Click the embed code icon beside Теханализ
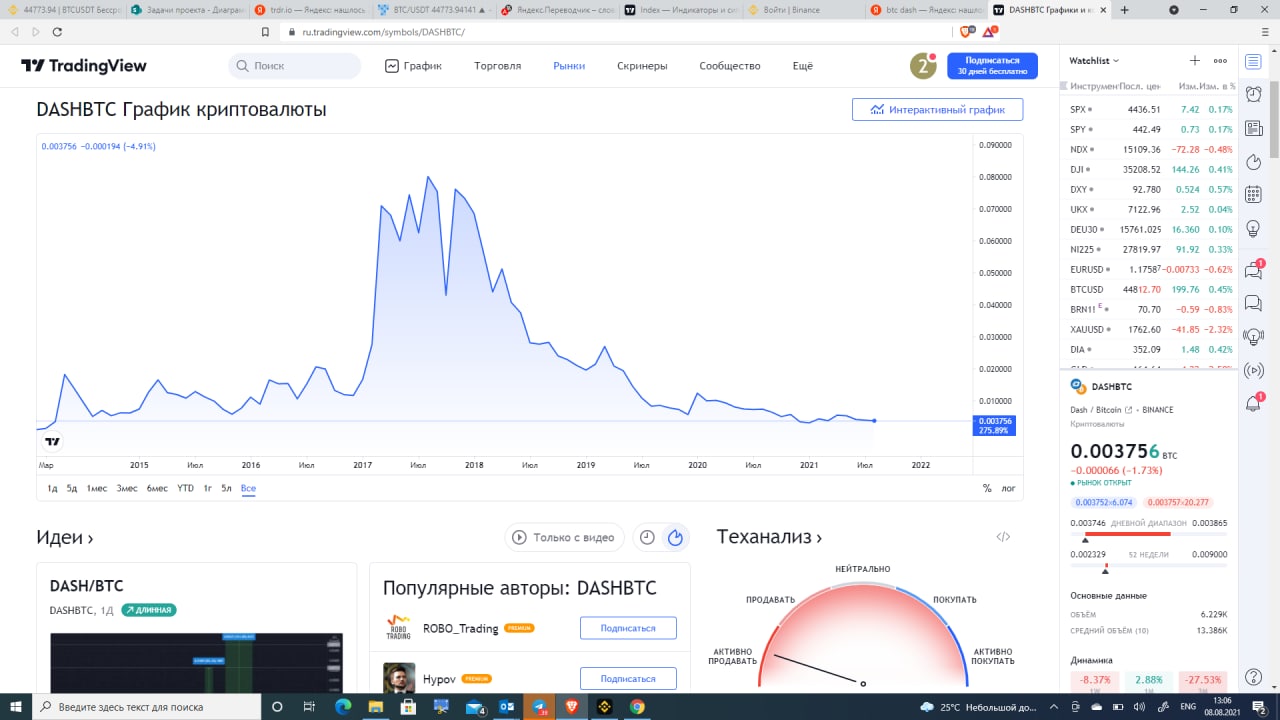This screenshot has width=1280, height=720. pyautogui.click(x=1003, y=537)
